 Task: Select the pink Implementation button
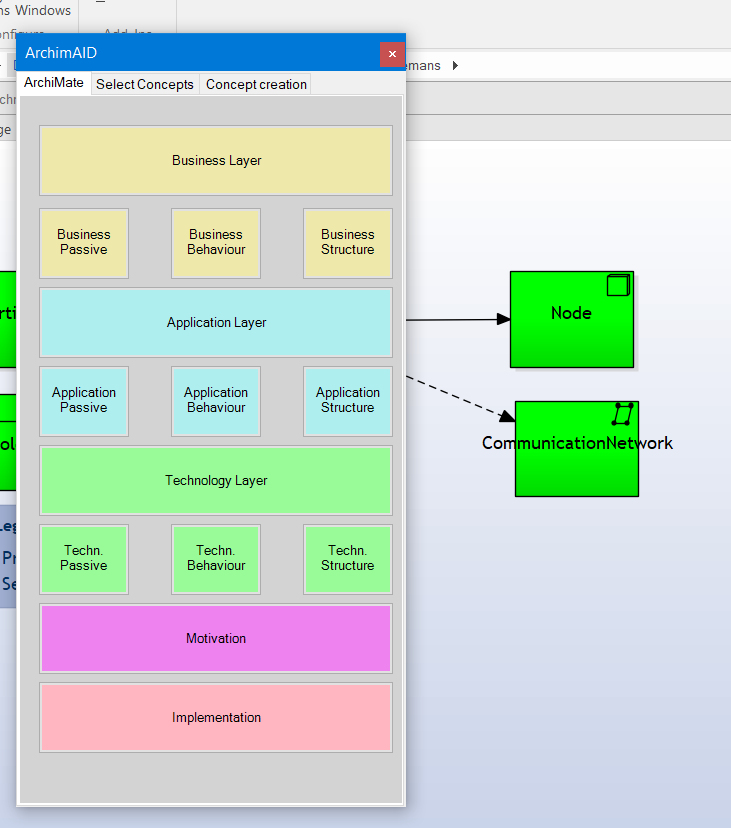(216, 717)
